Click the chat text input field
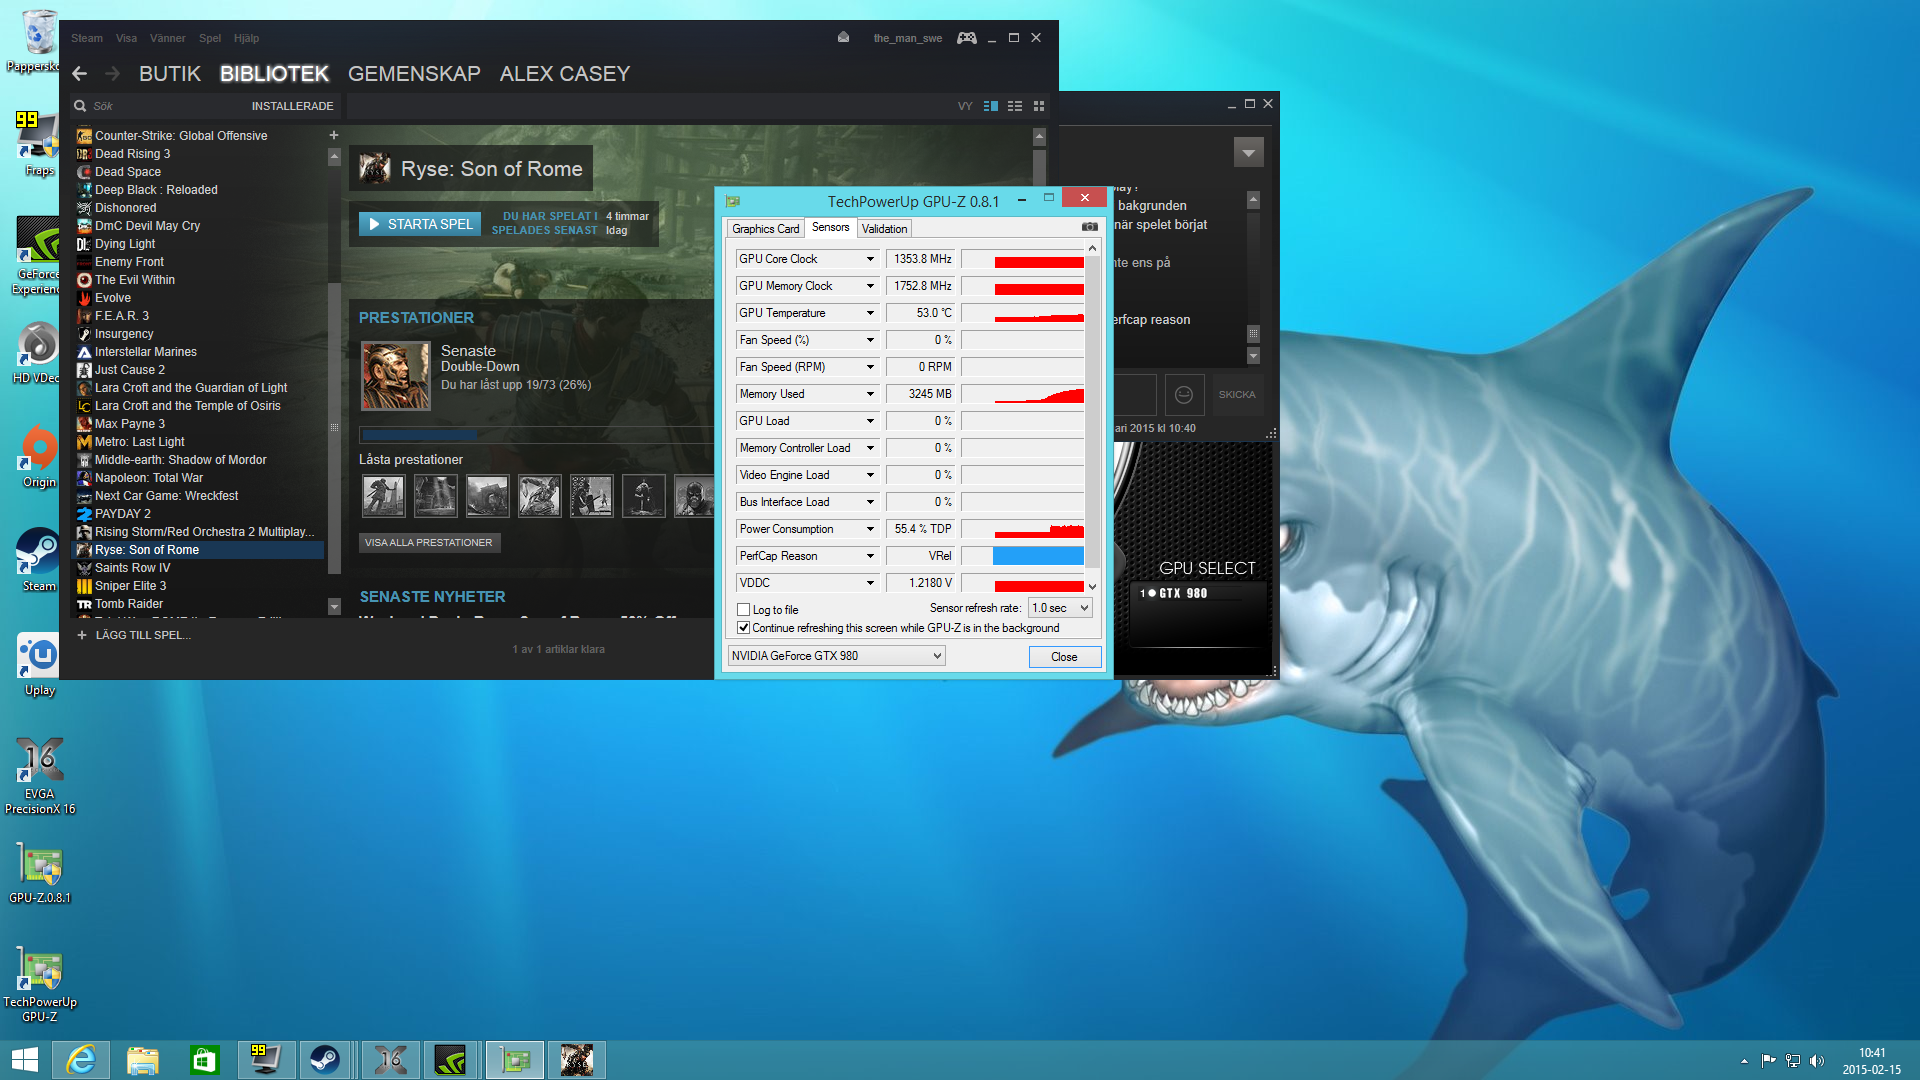The height and width of the screenshot is (1080, 1920). tap(1135, 395)
